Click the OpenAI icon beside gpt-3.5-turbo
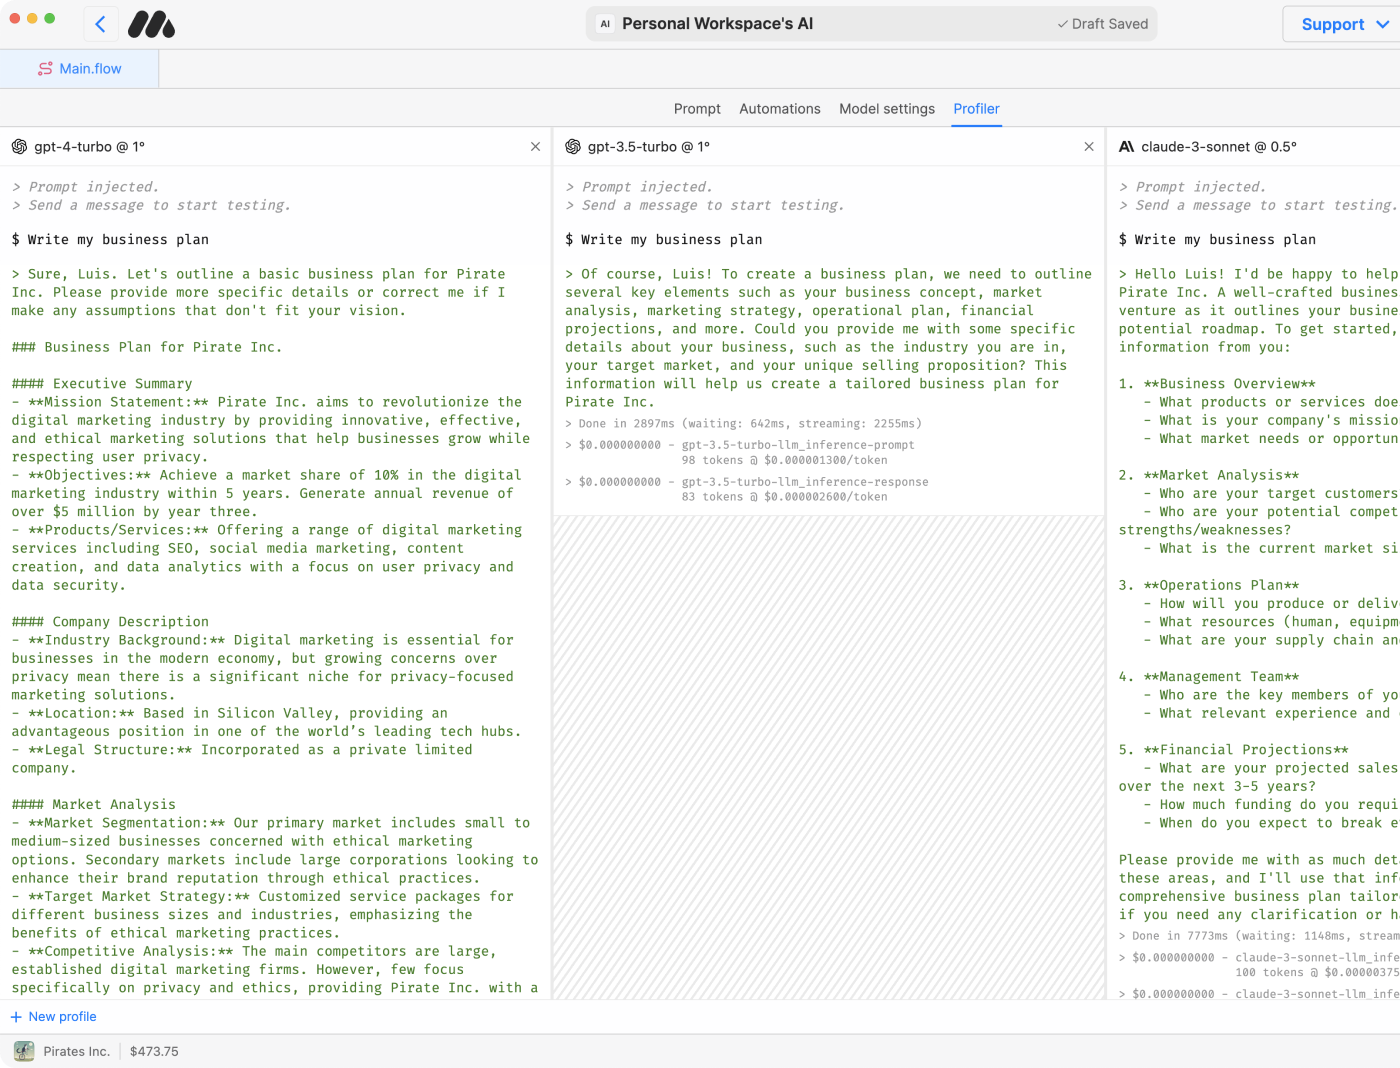This screenshot has height=1068, width=1400. [573, 147]
